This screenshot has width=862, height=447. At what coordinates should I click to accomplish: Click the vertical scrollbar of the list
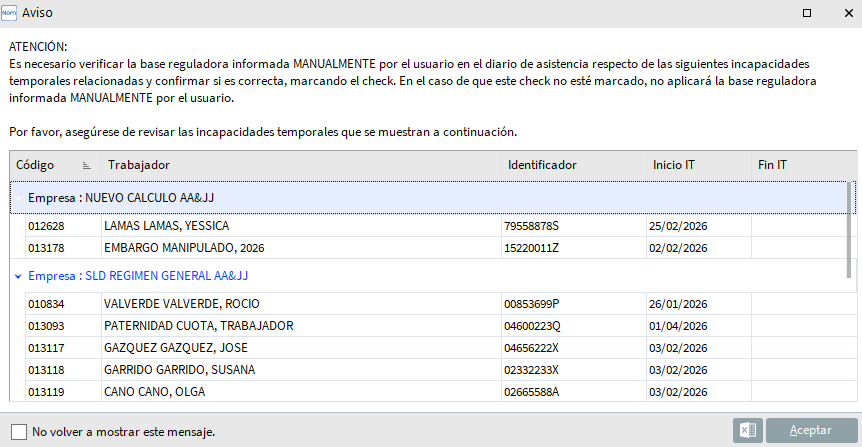(851, 230)
